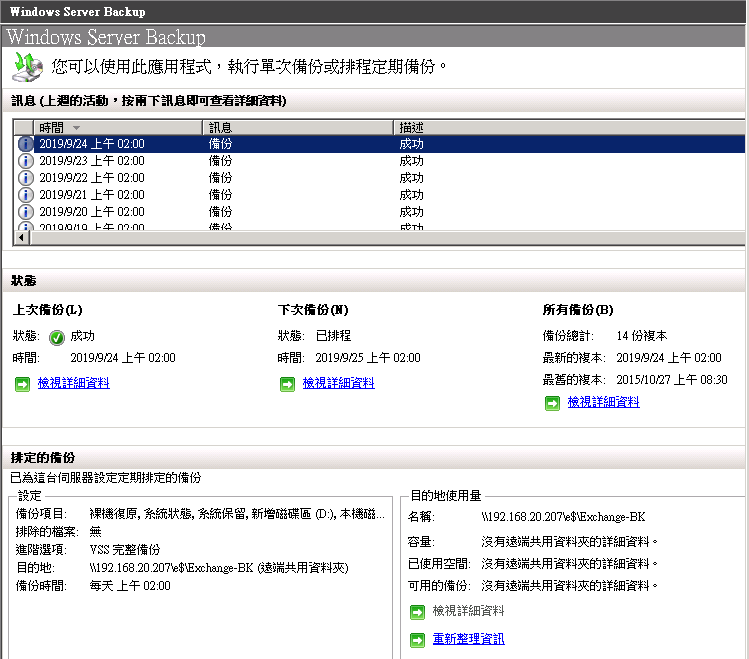Screen dimensions: 749x659
Task: Click info icon of 2019/9/22 backup row
Action: (26, 178)
